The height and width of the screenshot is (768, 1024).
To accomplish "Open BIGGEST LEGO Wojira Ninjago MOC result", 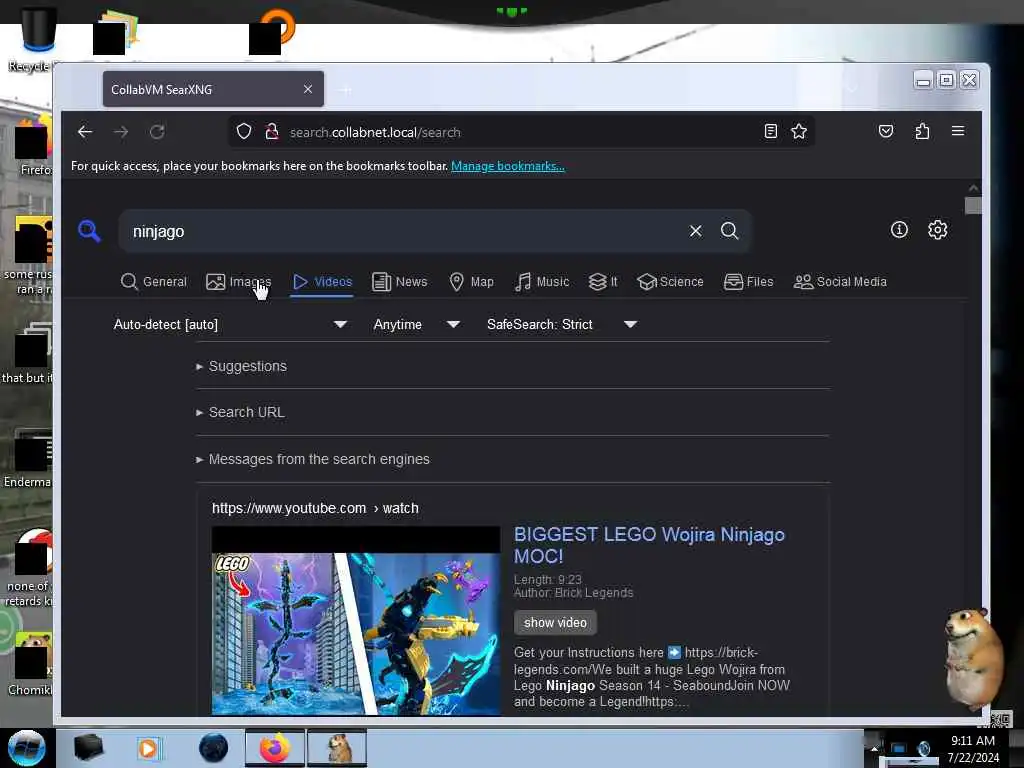I will coord(649,545).
